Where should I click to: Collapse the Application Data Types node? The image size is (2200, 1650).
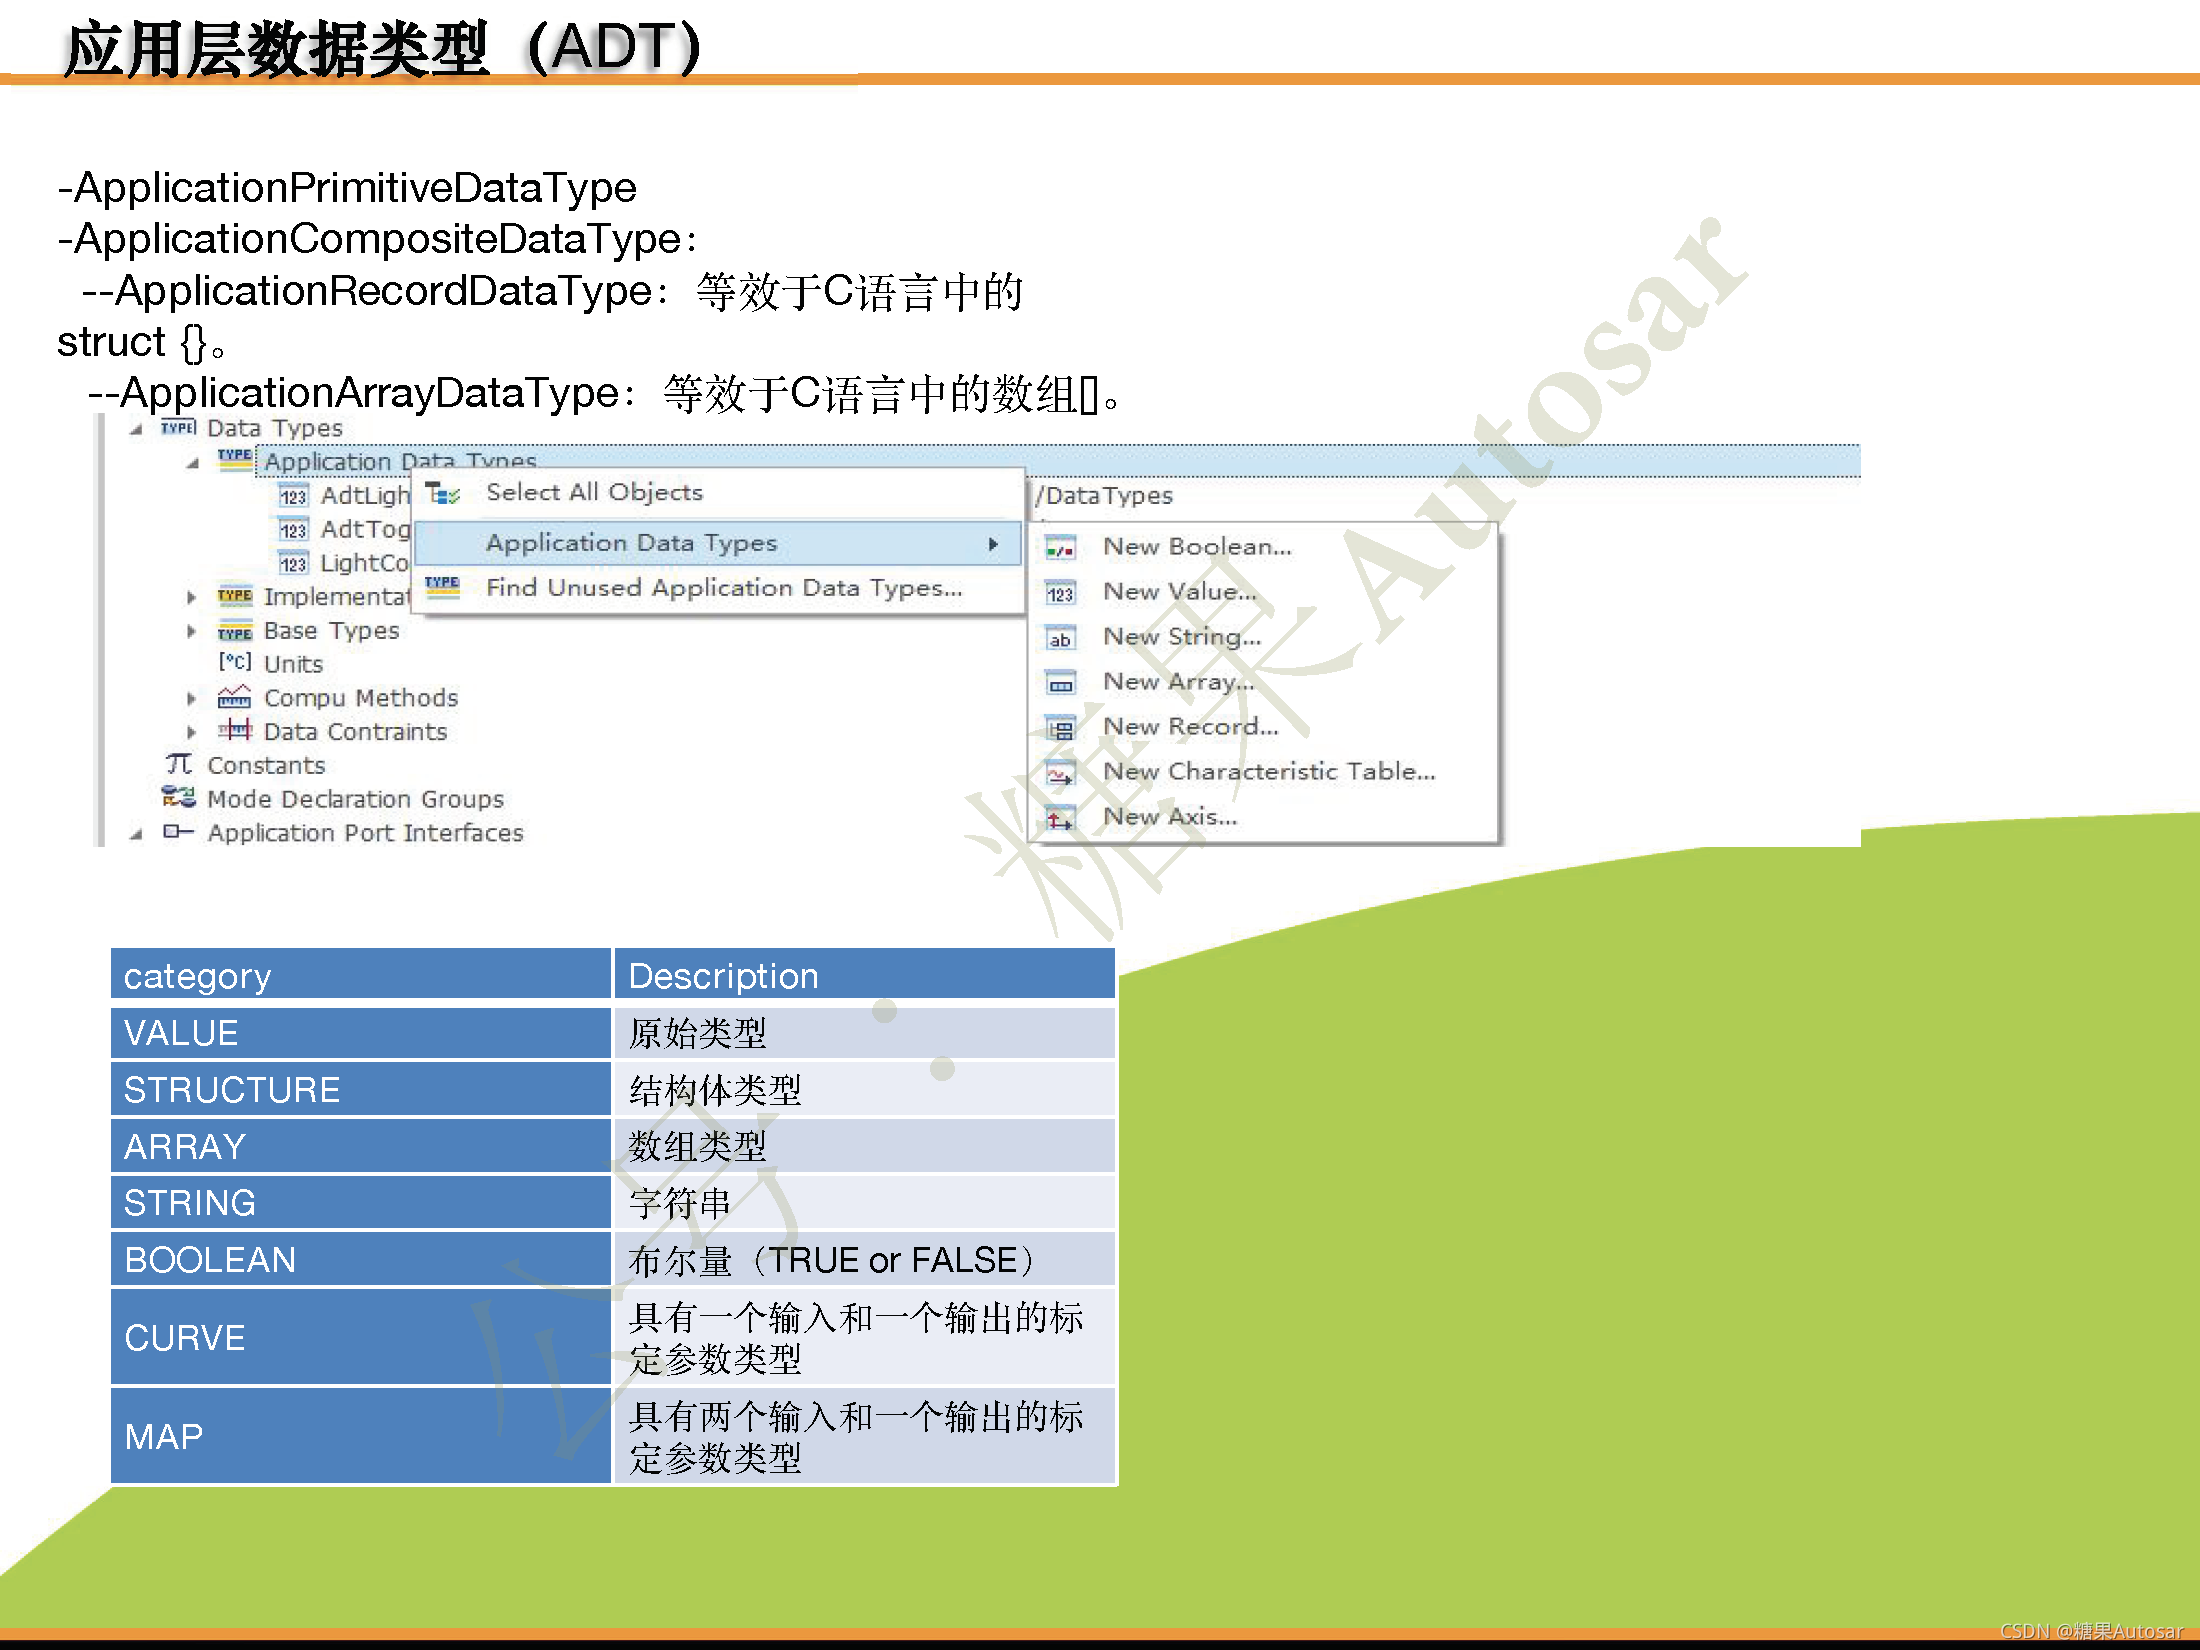(193, 463)
